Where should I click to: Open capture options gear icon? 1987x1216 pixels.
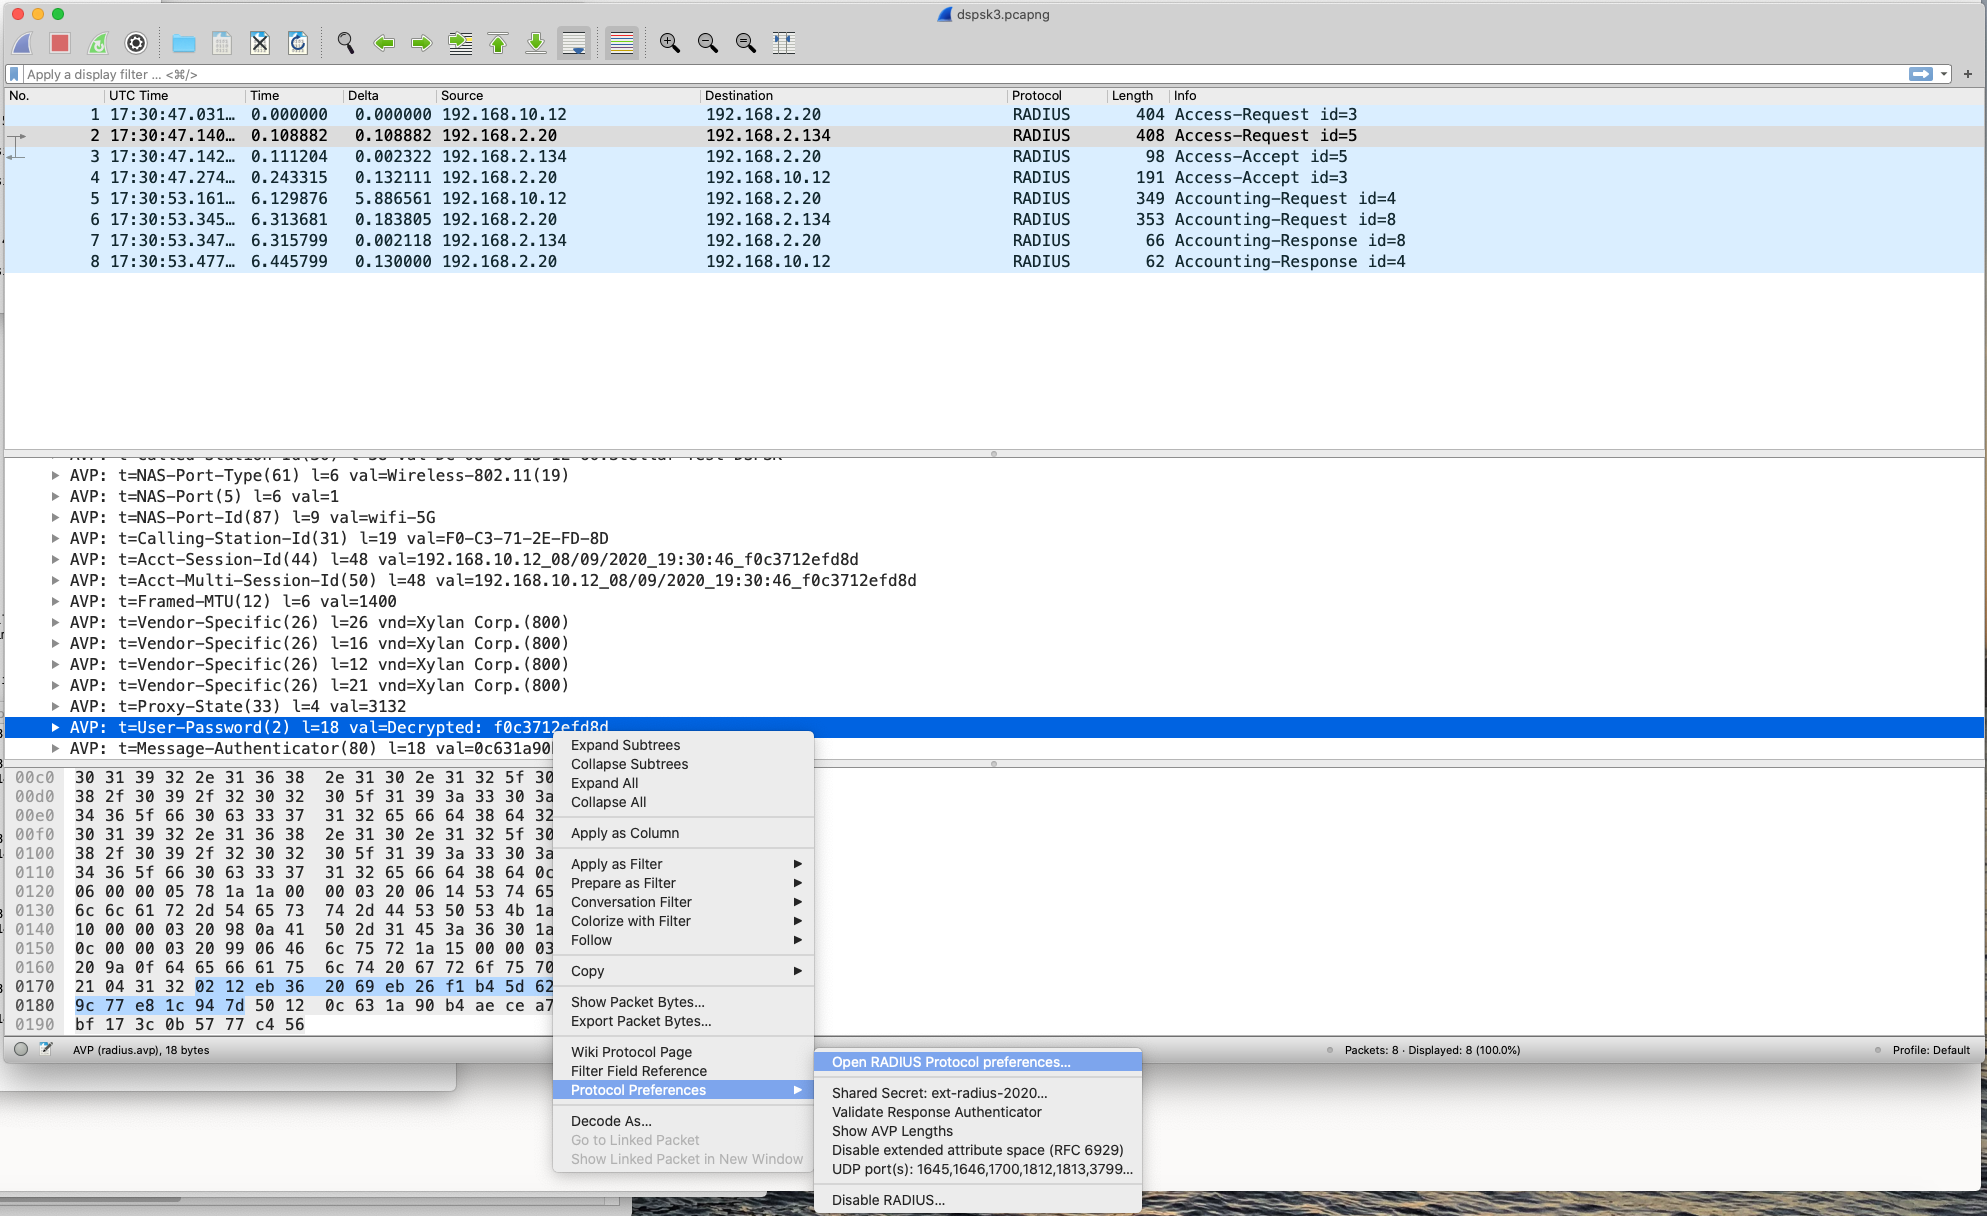[x=136, y=43]
